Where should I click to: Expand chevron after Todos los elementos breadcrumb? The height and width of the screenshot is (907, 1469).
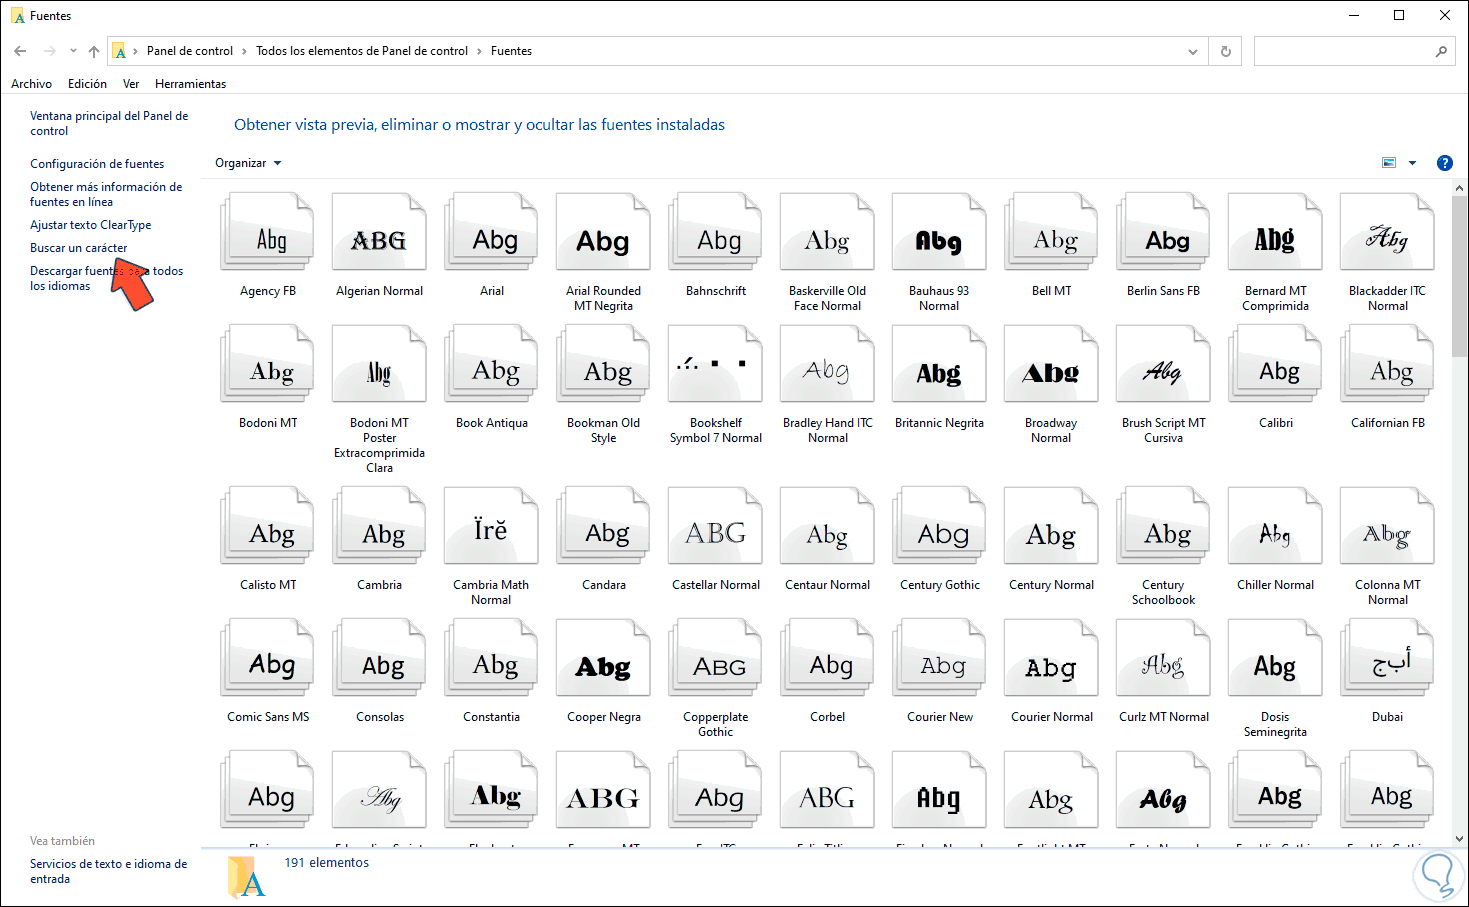479,51
